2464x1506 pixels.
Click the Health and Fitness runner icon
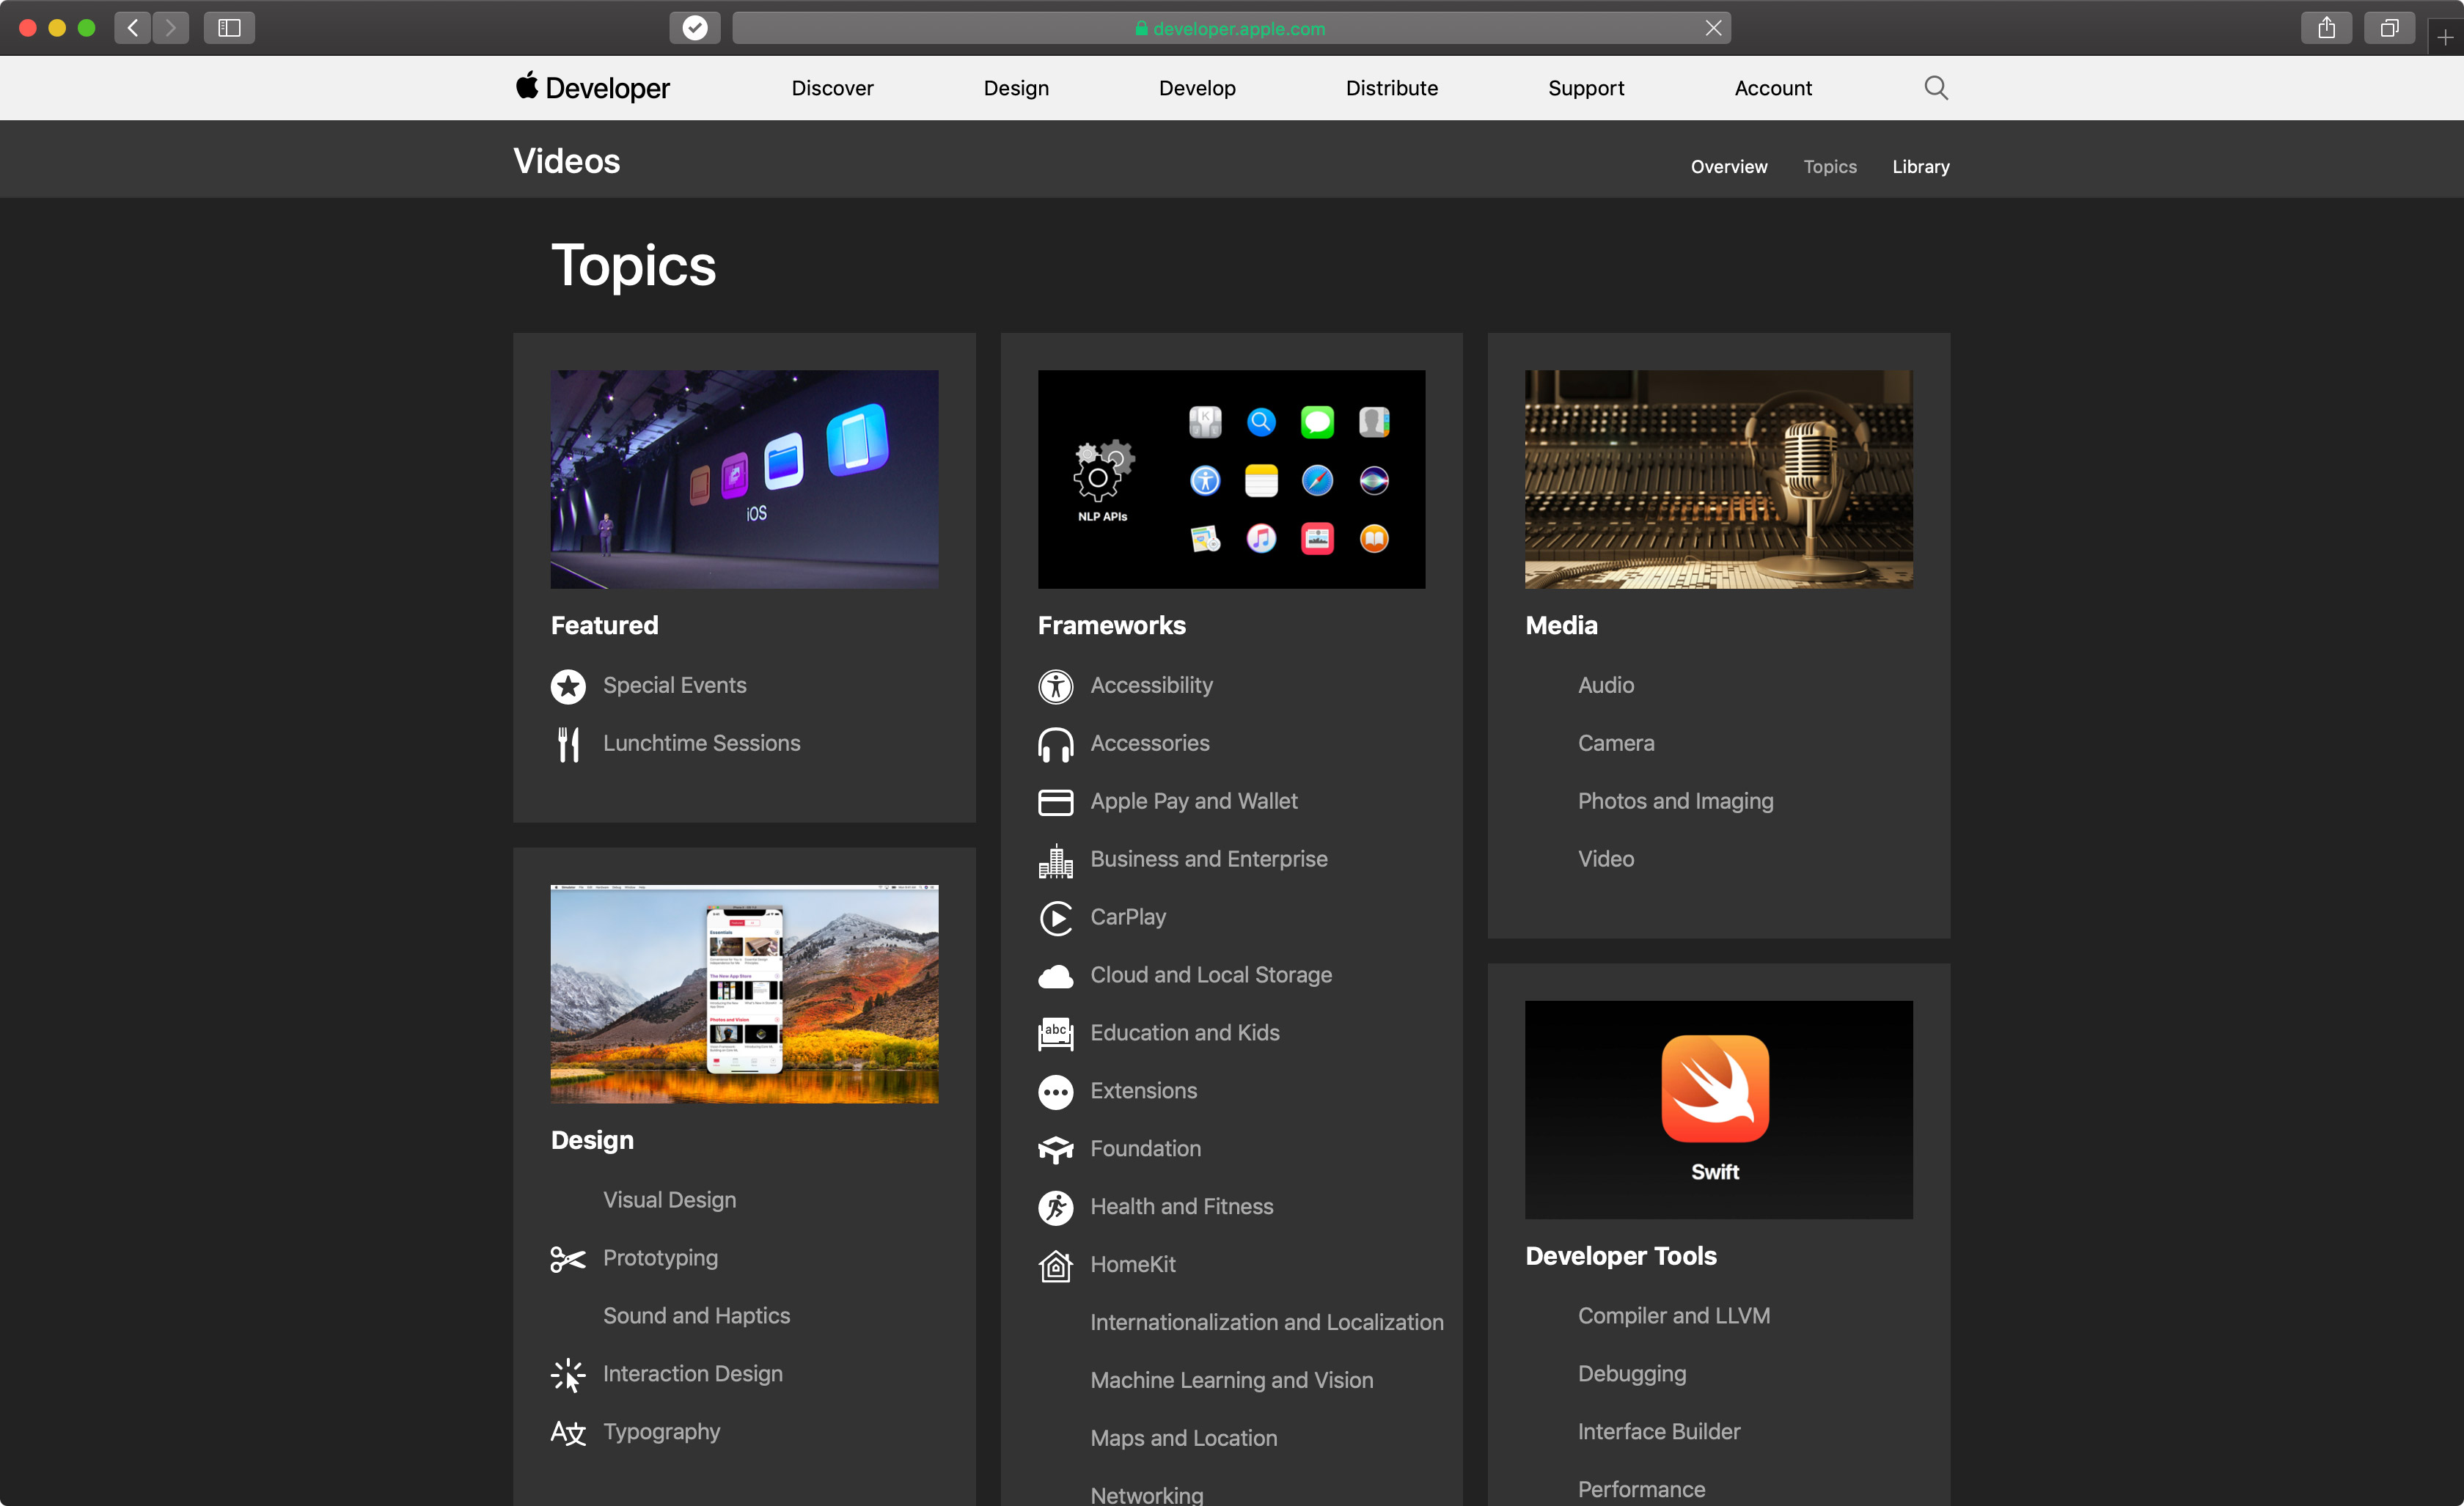pos(1055,1207)
